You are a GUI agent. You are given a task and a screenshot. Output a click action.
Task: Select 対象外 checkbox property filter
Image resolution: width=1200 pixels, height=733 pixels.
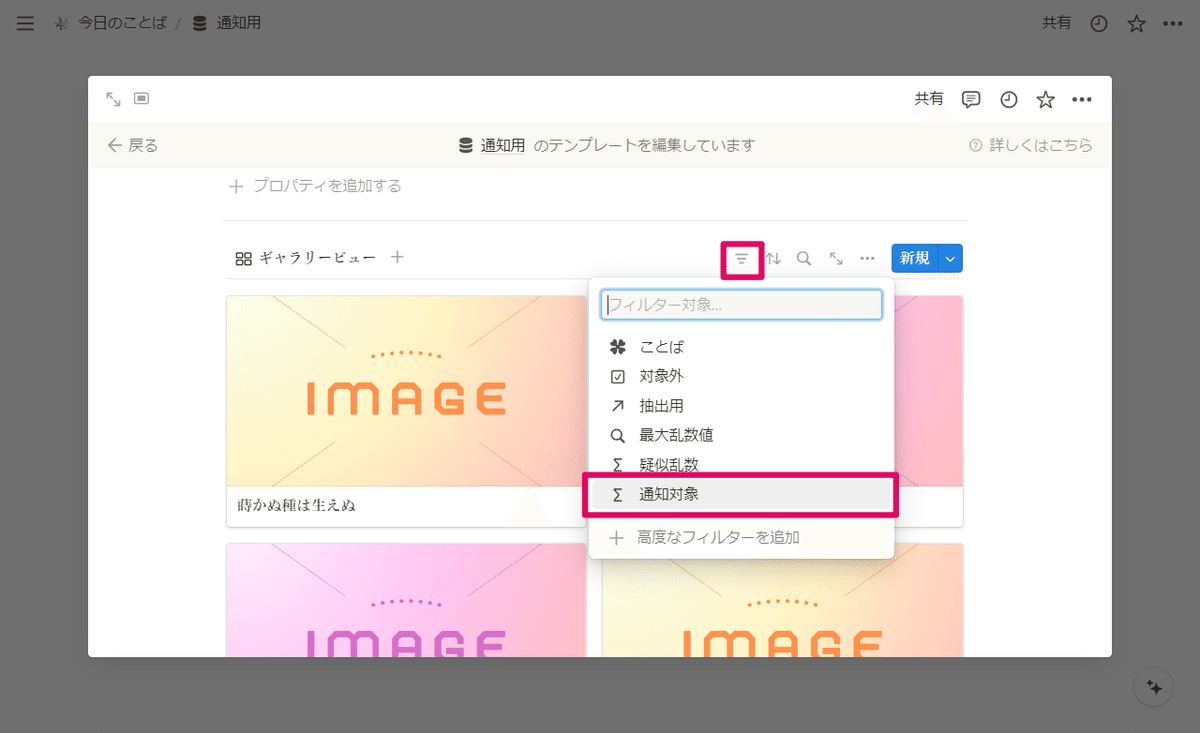pyautogui.click(x=741, y=377)
